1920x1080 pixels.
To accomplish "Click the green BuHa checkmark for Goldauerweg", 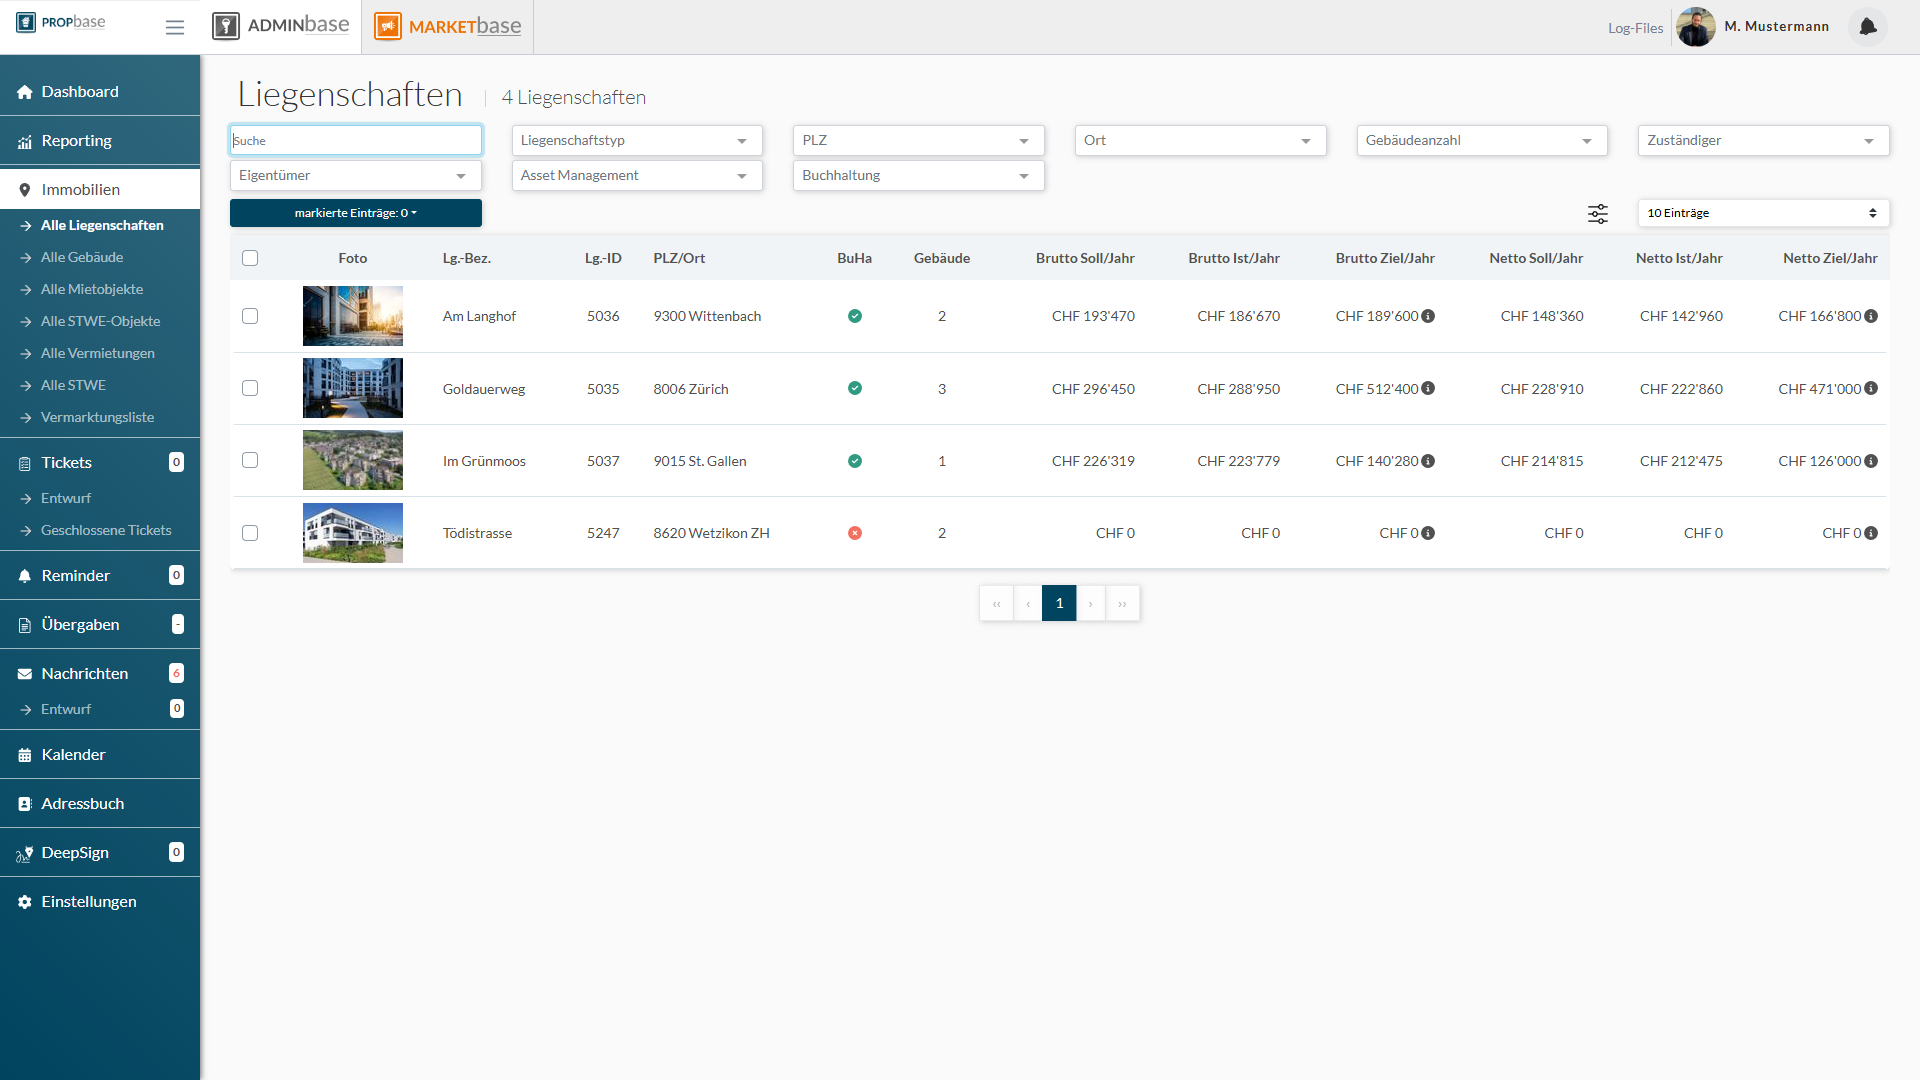I will tap(855, 388).
